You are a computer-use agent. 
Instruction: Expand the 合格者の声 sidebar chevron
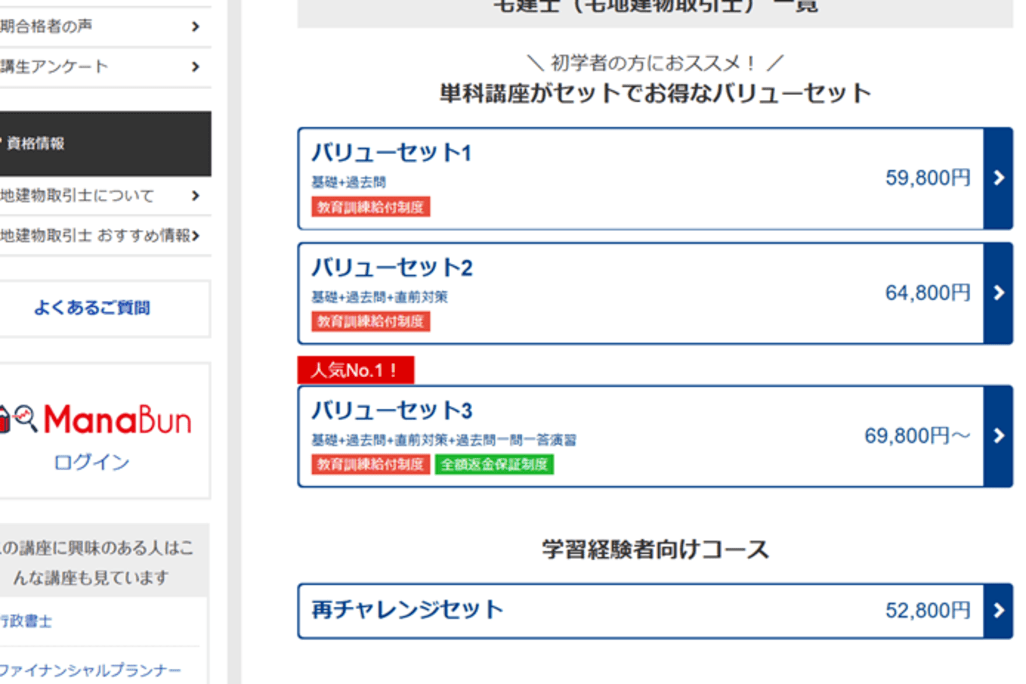coord(195,26)
